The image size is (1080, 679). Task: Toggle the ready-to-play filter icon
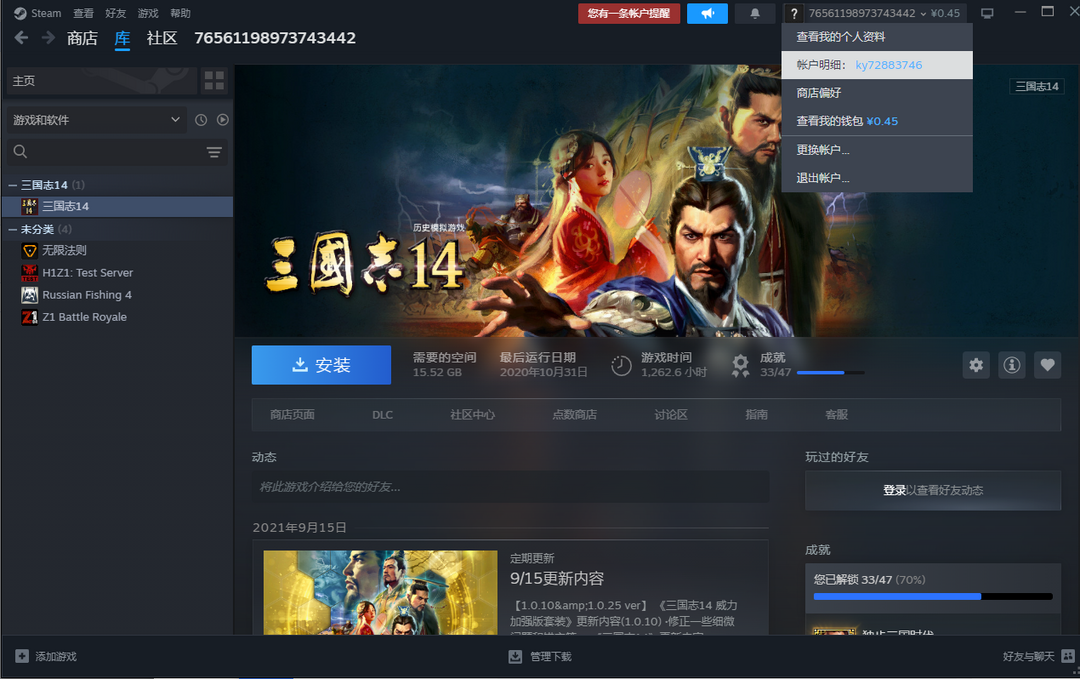coord(223,120)
